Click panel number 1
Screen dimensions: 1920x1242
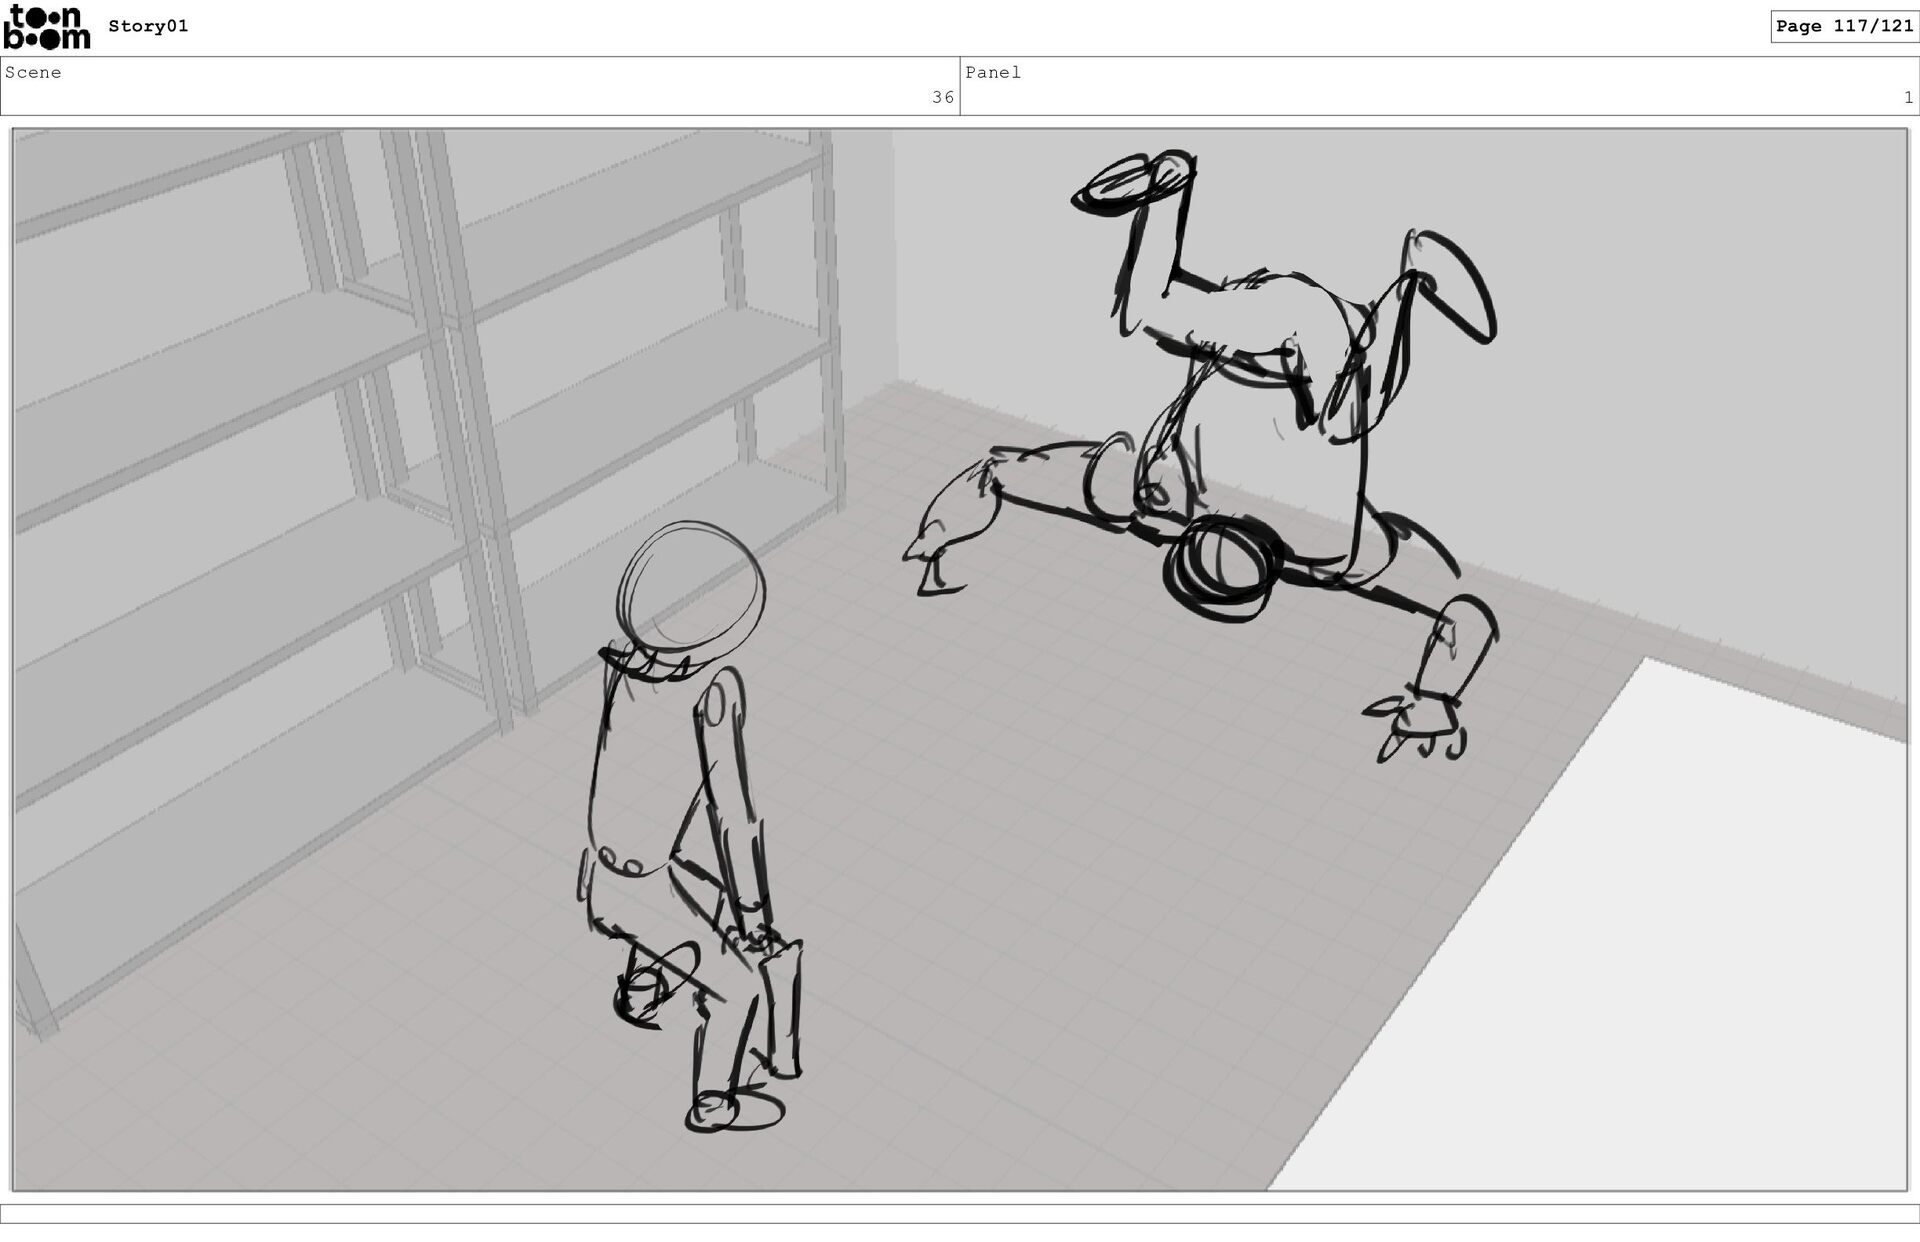point(1907,98)
